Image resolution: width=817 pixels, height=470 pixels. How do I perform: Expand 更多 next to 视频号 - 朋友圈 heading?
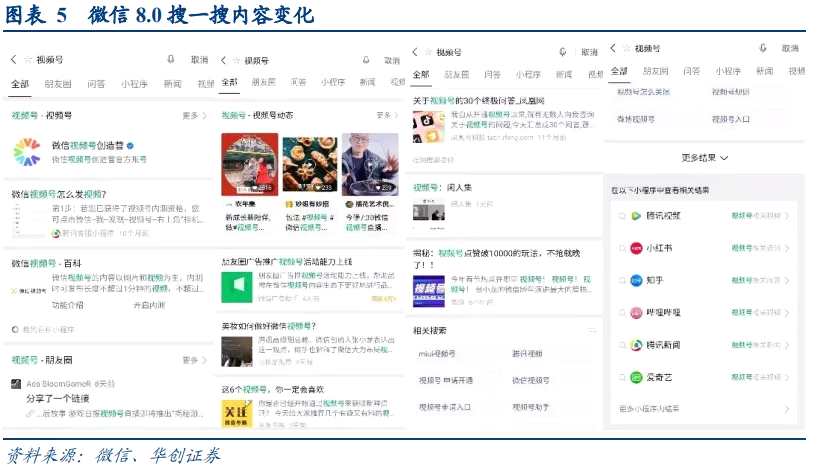(194, 360)
